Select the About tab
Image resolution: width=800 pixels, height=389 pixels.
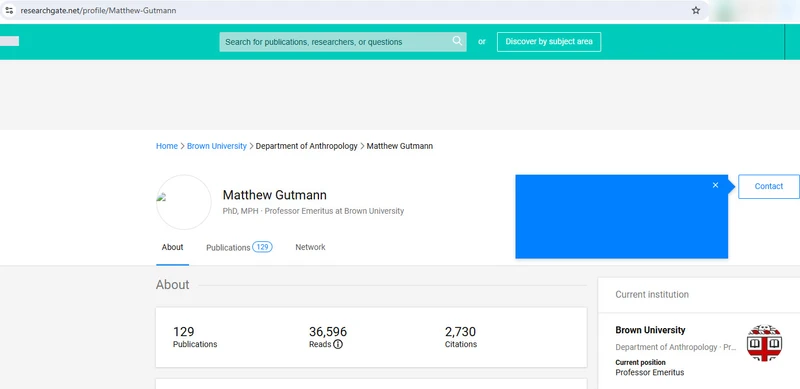click(x=172, y=247)
